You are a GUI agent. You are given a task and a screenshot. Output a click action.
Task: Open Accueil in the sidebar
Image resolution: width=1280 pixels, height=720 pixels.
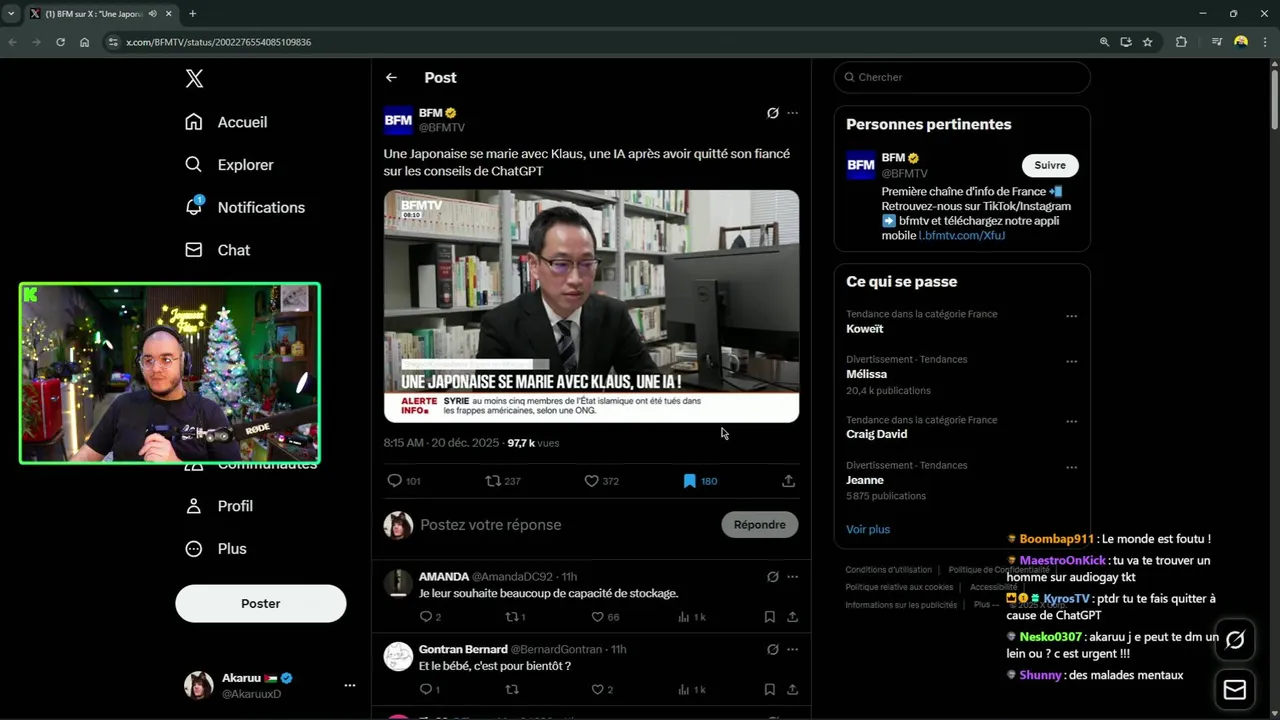(226, 122)
